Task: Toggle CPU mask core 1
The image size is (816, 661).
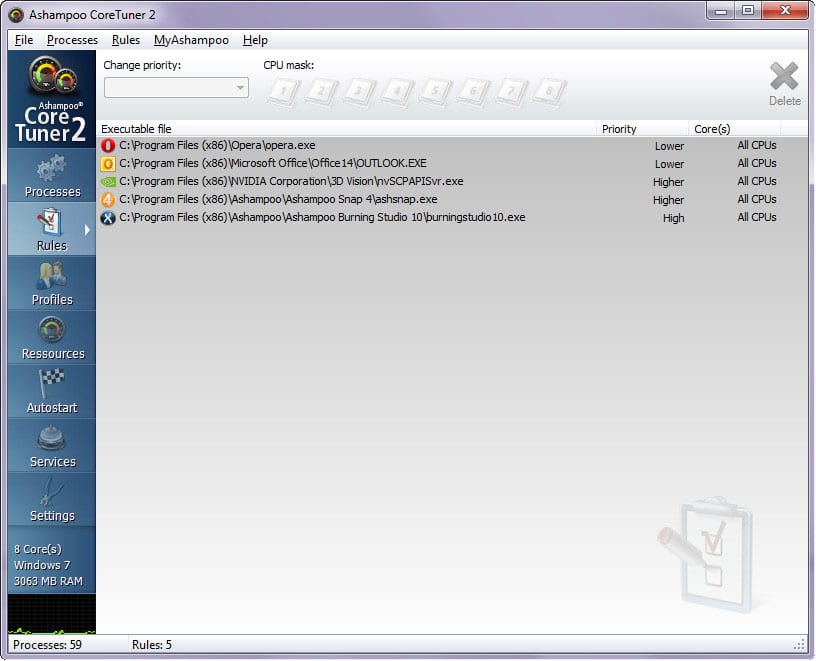Action: click(284, 92)
